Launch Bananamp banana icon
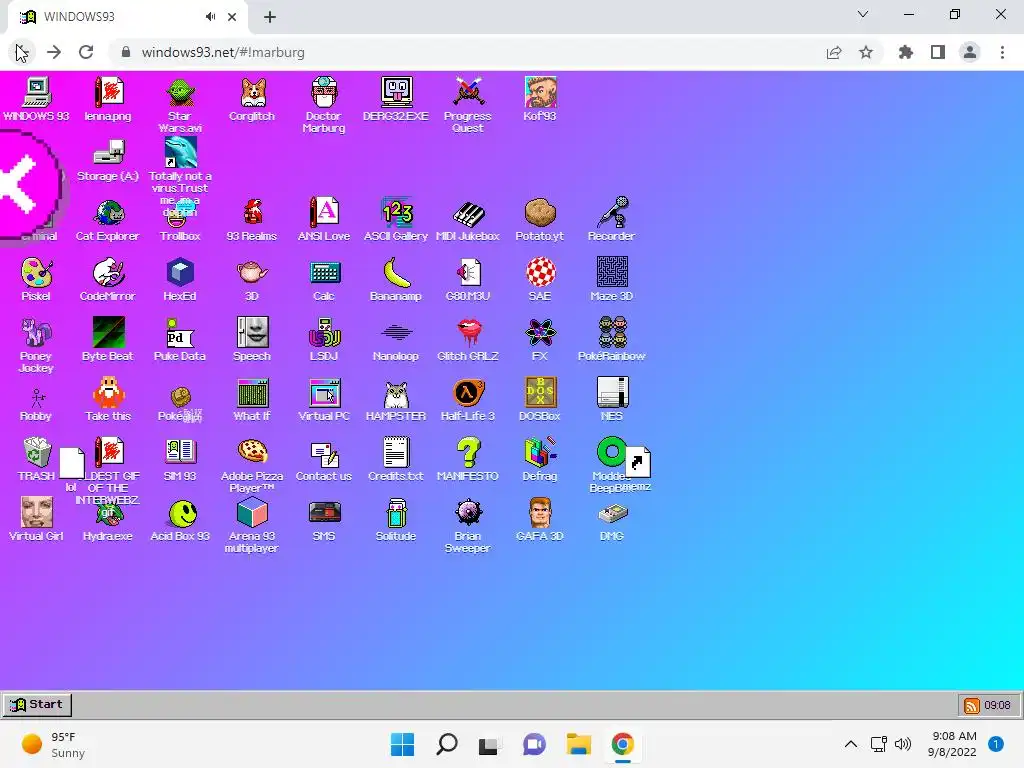 (396, 273)
